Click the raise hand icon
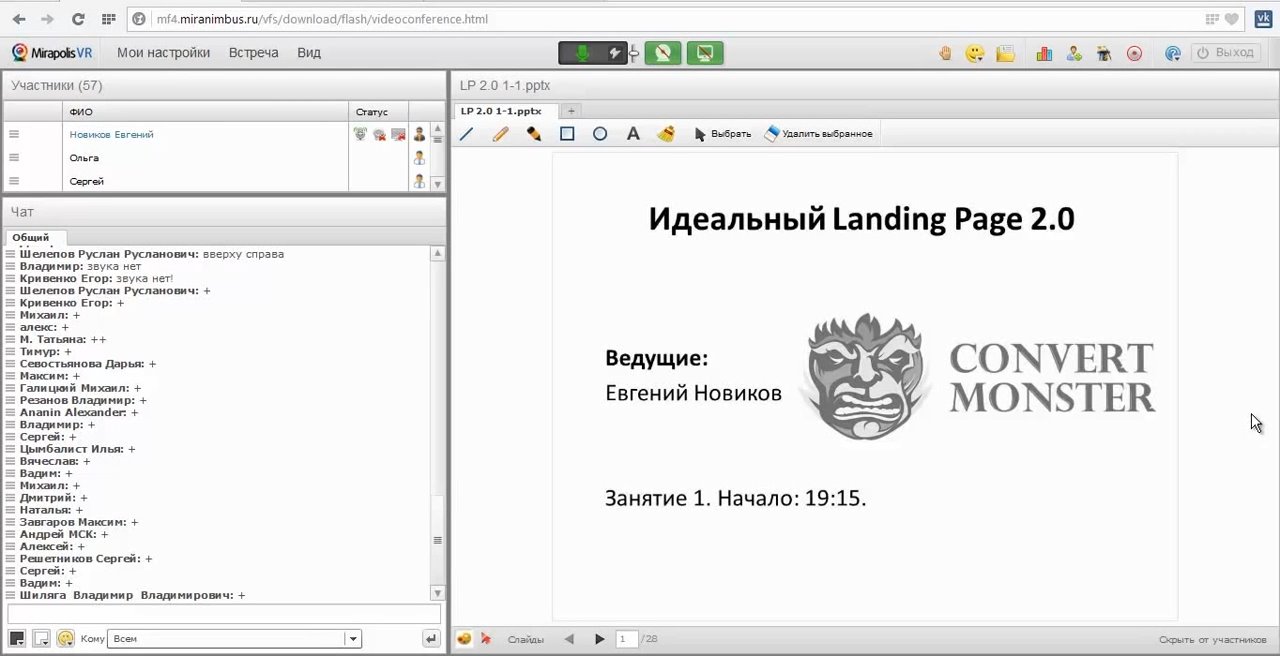This screenshot has width=1280, height=656. click(945, 53)
